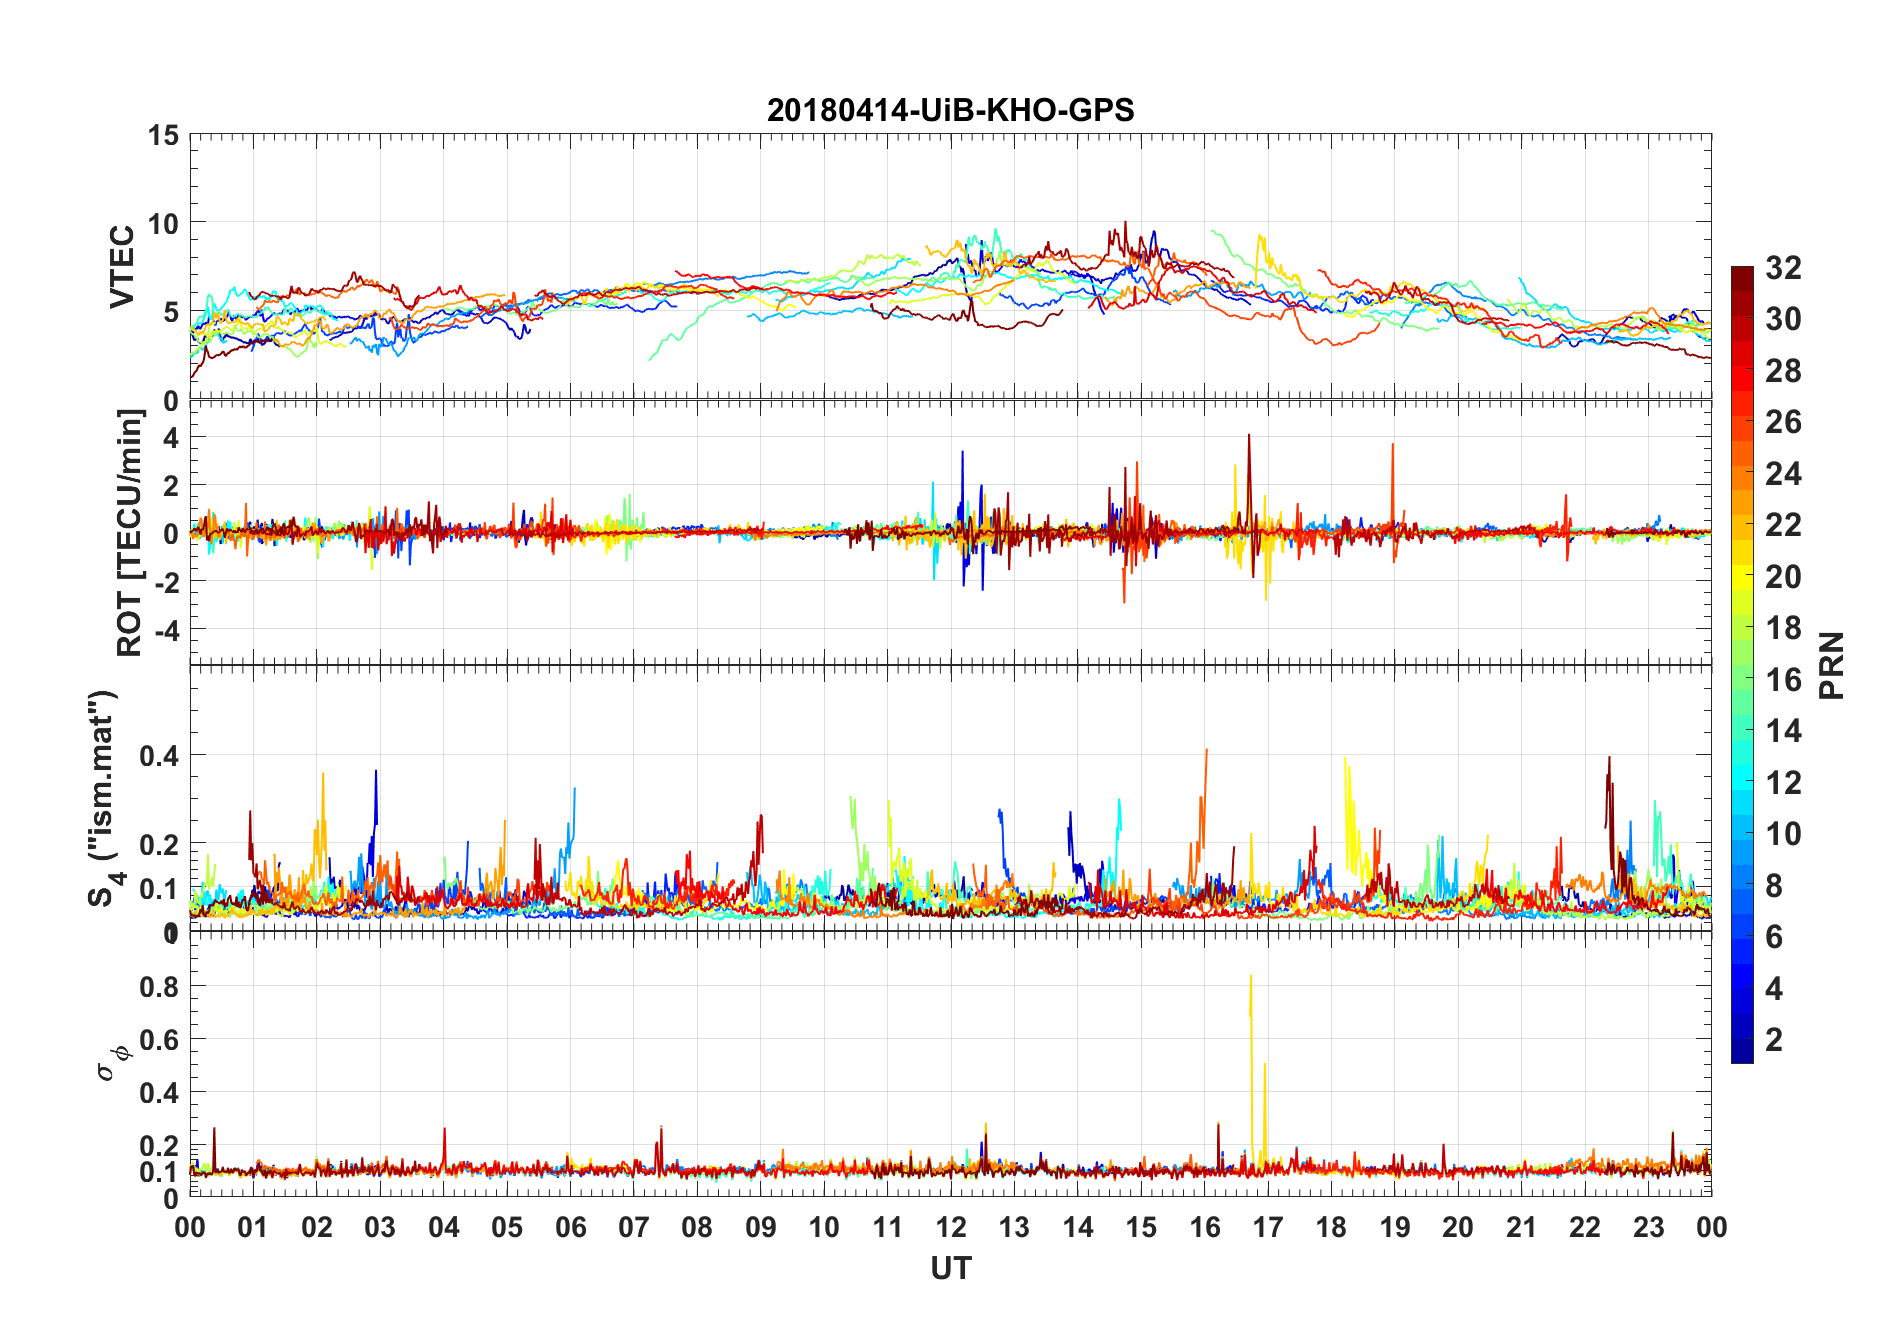Click the "15" tick on the VTEC axis
1902x1330 pixels.
163,135
